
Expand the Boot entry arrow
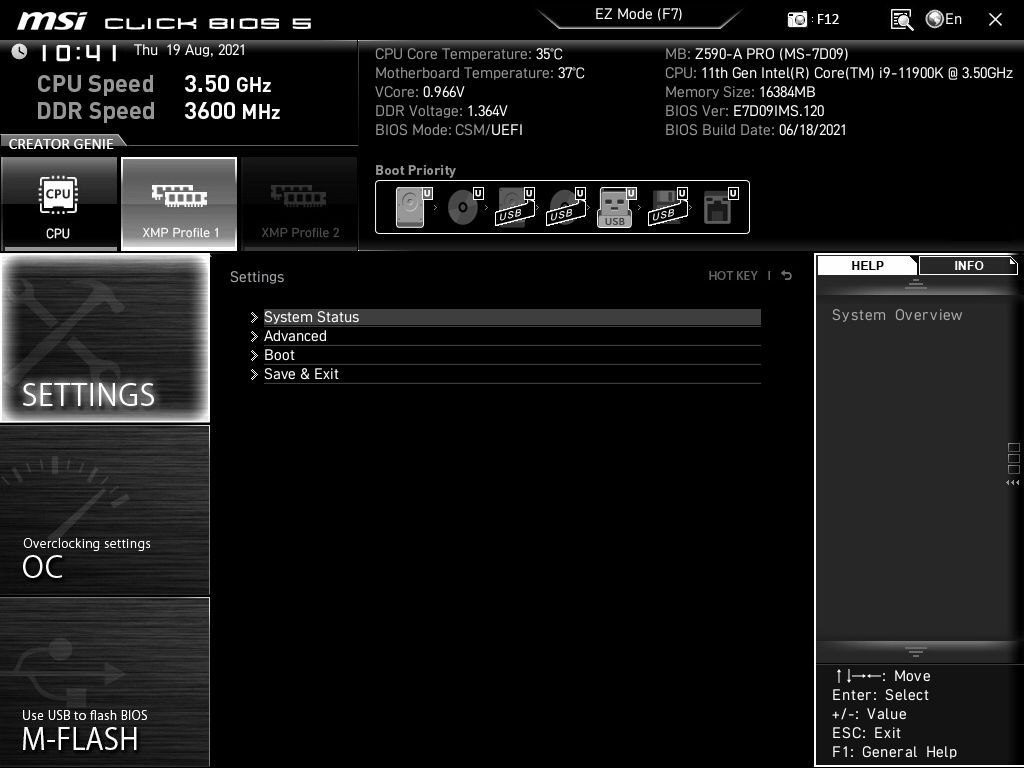point(254,355)
